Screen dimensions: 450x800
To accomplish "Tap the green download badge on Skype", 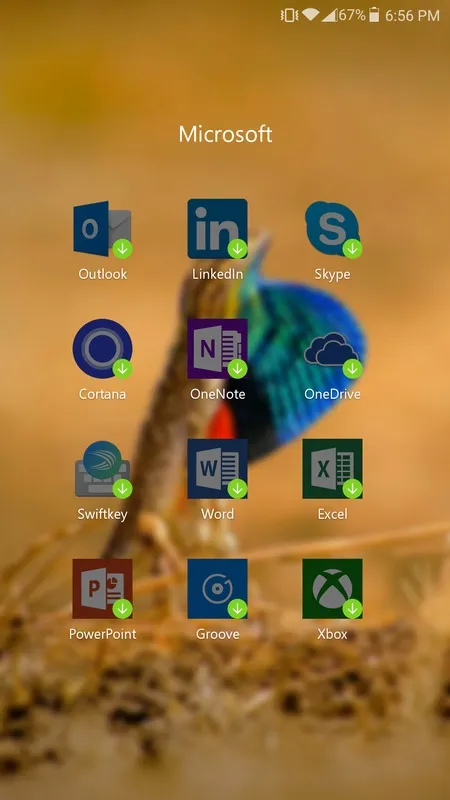I will (x=353, y=249).
